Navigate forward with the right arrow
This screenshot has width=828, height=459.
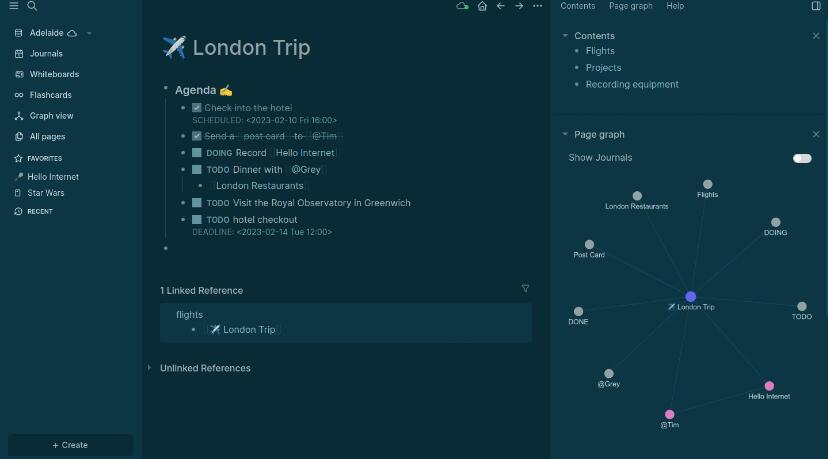519,6
